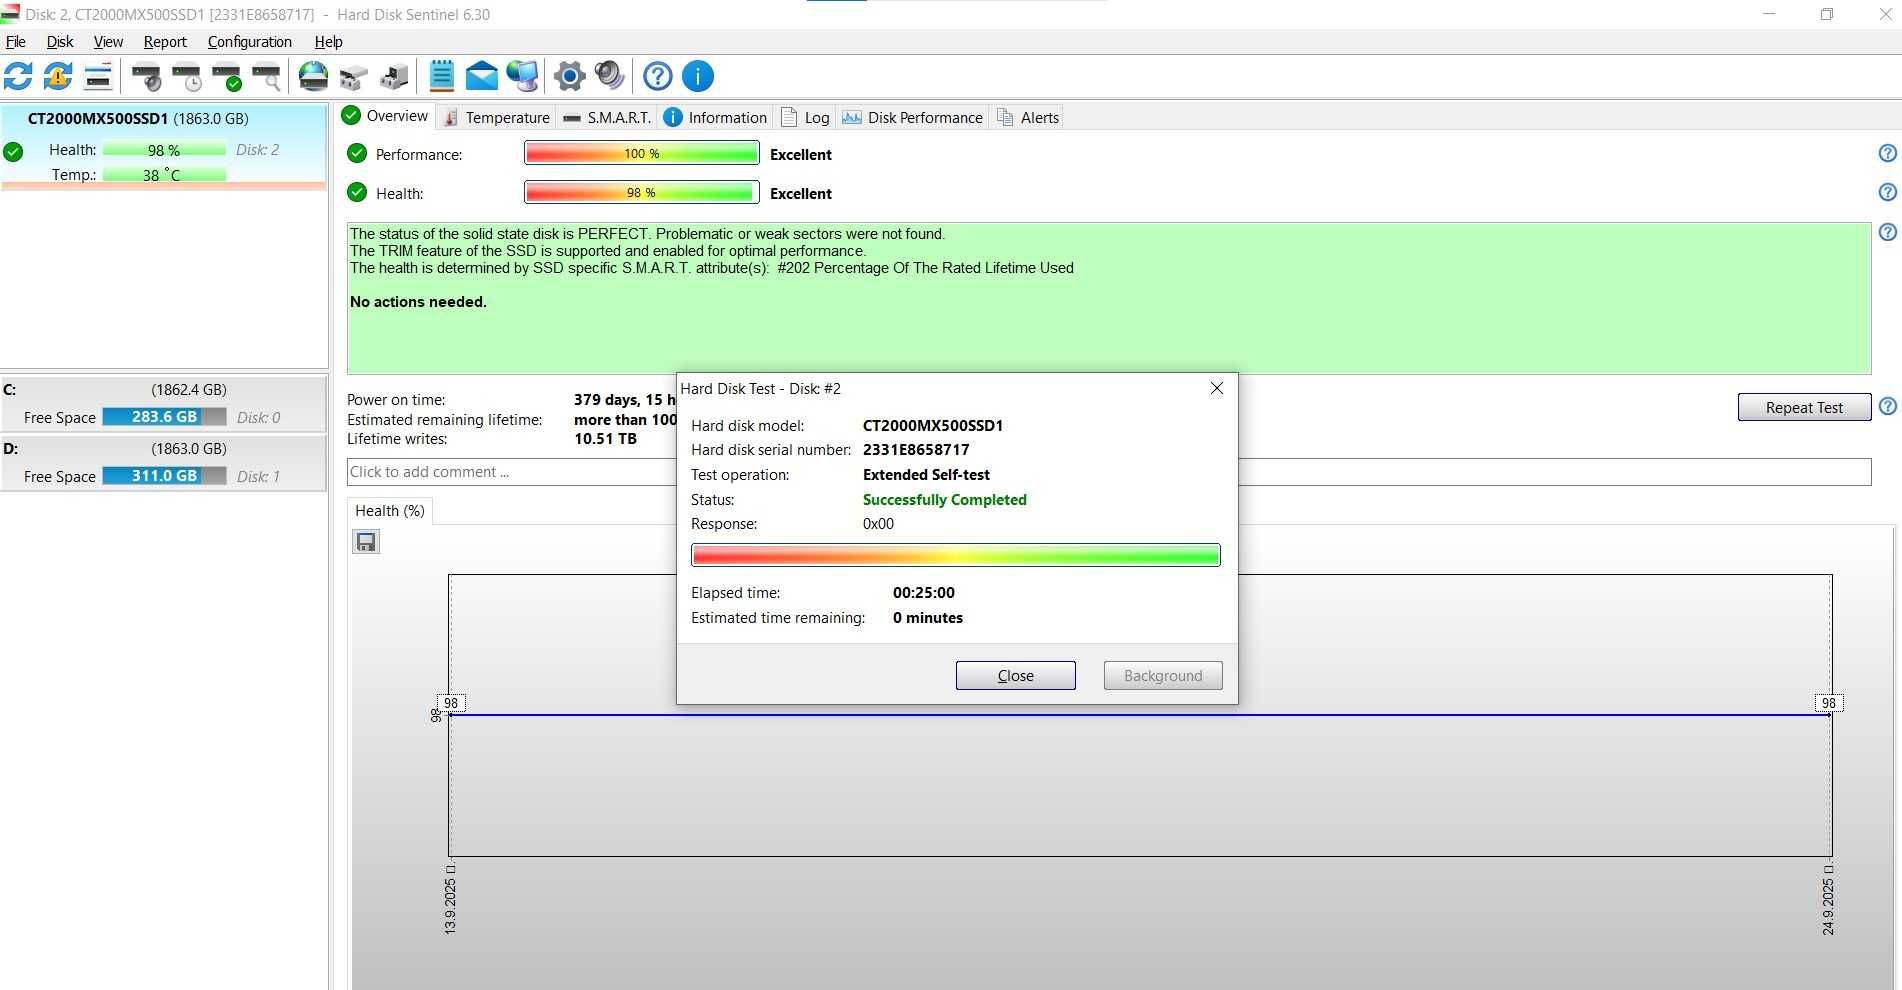Click the dark-topped drive with blocks icon
Viewport: 1902px width, 990px height.
point(394,76)
